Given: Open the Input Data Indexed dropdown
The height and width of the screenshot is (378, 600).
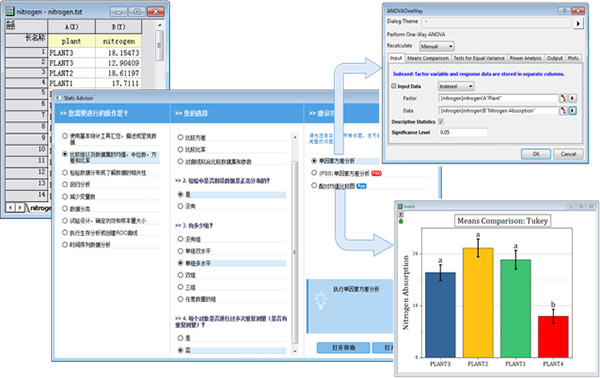Looking at the screenshot, I should pos(456,86).
